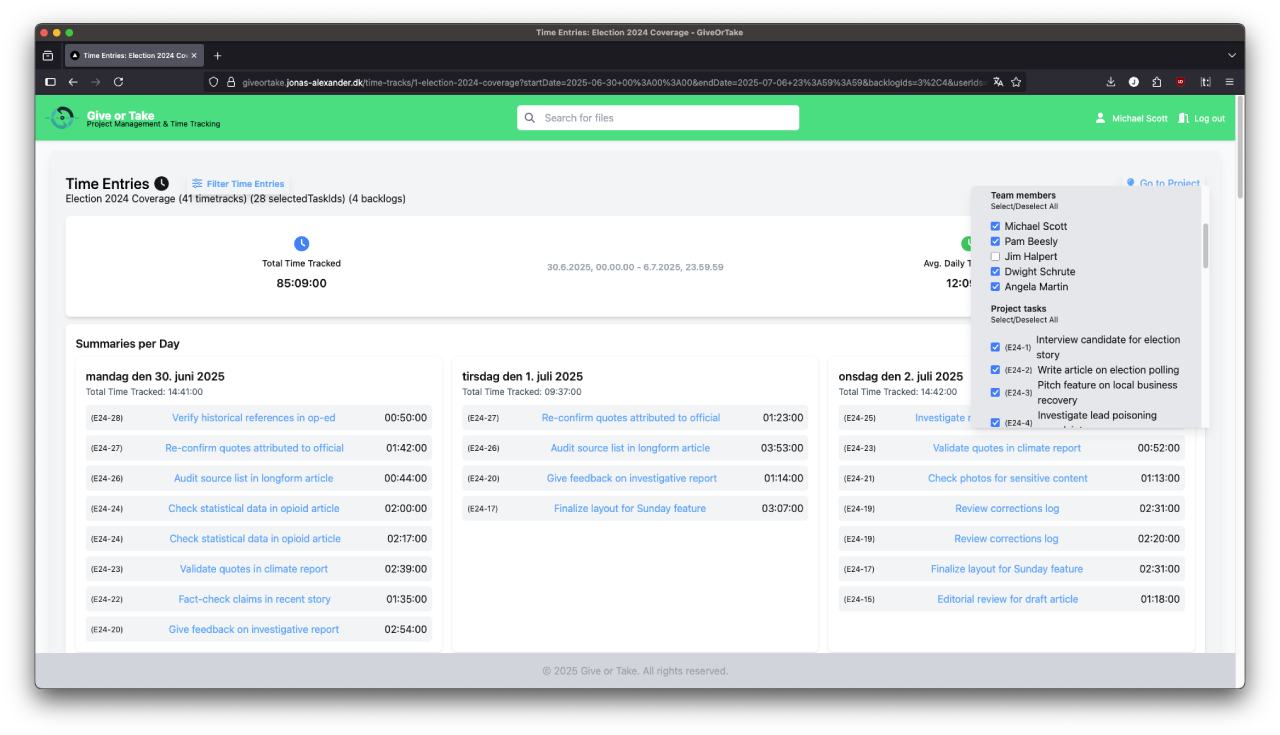
Task: Uncheck the Pam Beesly checkbox
Action: pos(995,242)
